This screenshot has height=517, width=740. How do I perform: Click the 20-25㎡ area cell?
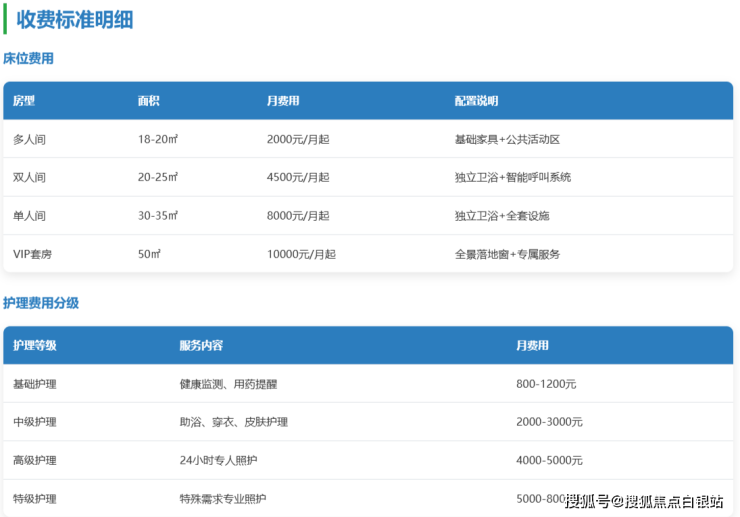click(158, 177)
